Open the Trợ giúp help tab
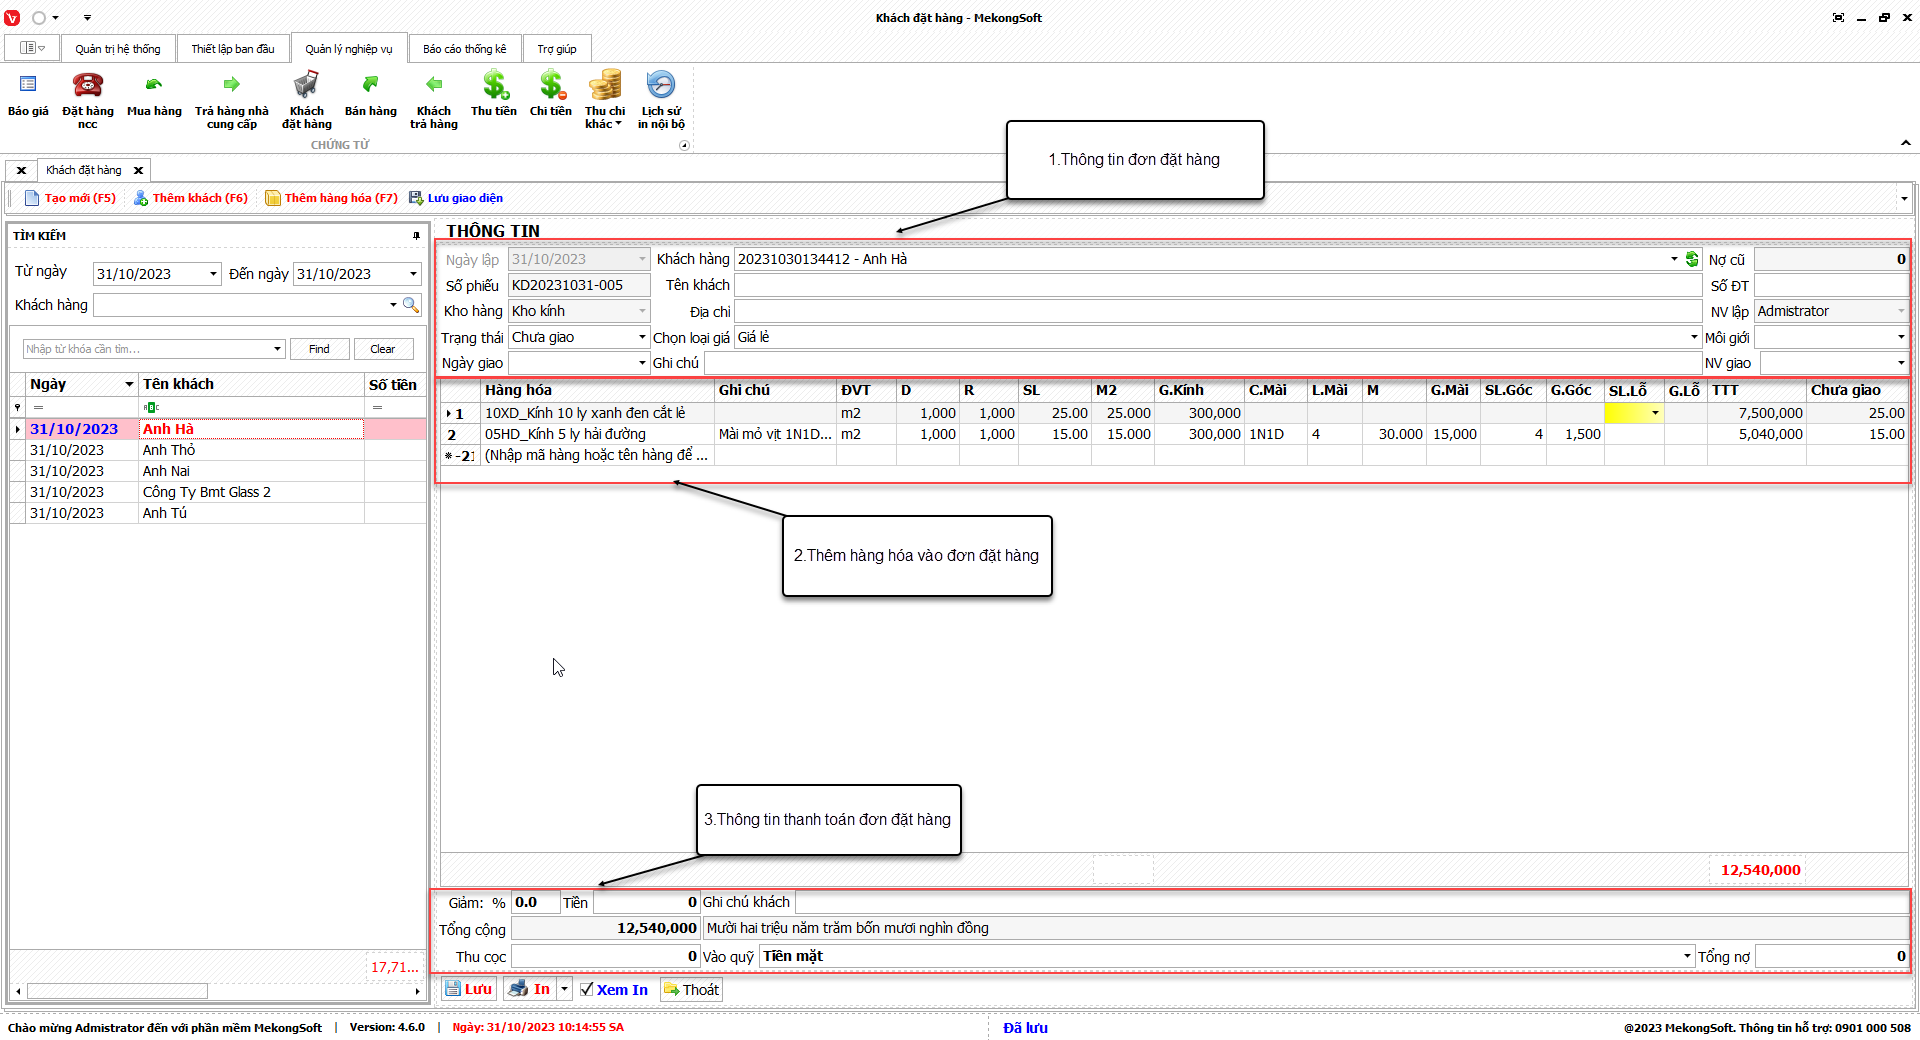The width and height of the screenshot is (1920, 1040). pos(557,49)
